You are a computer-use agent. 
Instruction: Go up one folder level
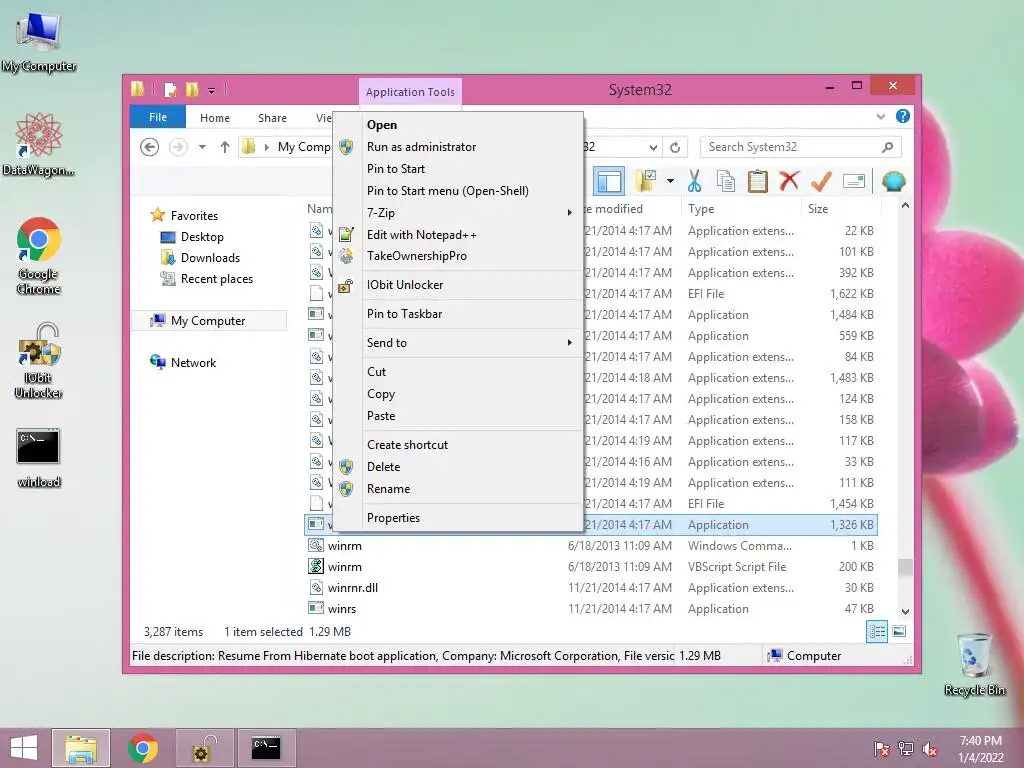click(225, 147)
